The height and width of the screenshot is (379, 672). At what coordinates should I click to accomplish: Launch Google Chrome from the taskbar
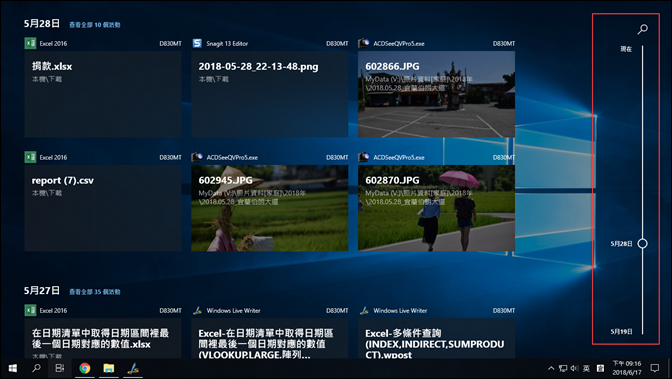tap(85, 368)
